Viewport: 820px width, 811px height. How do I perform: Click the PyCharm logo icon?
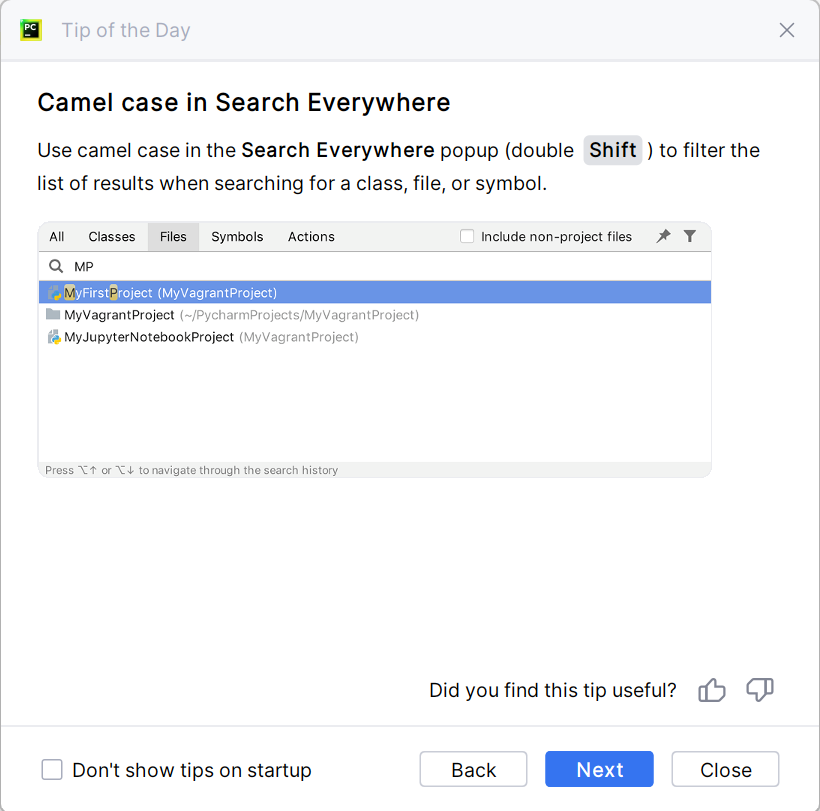coord(31,30)
